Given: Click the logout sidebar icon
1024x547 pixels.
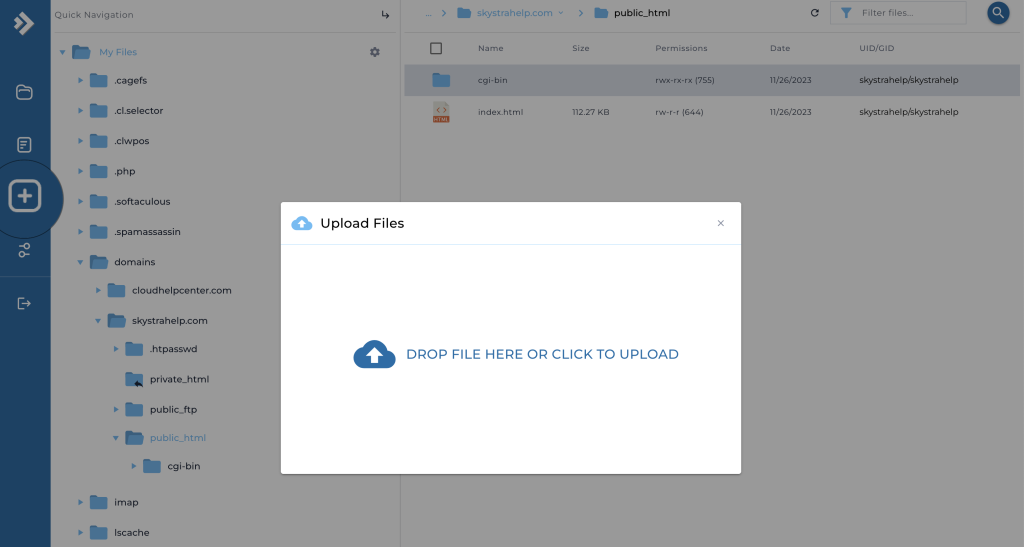Looking at the screenshot, I should point(25,304).
